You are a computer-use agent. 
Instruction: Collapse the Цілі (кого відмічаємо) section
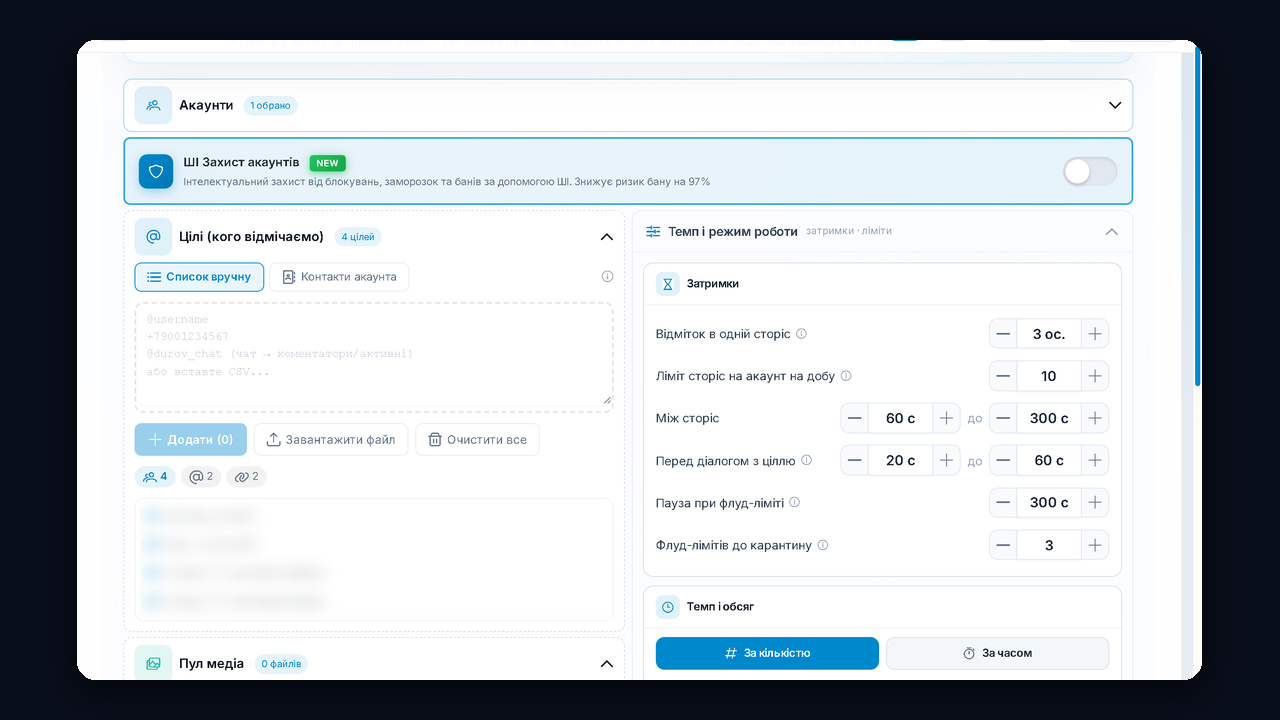click(606, 237)
